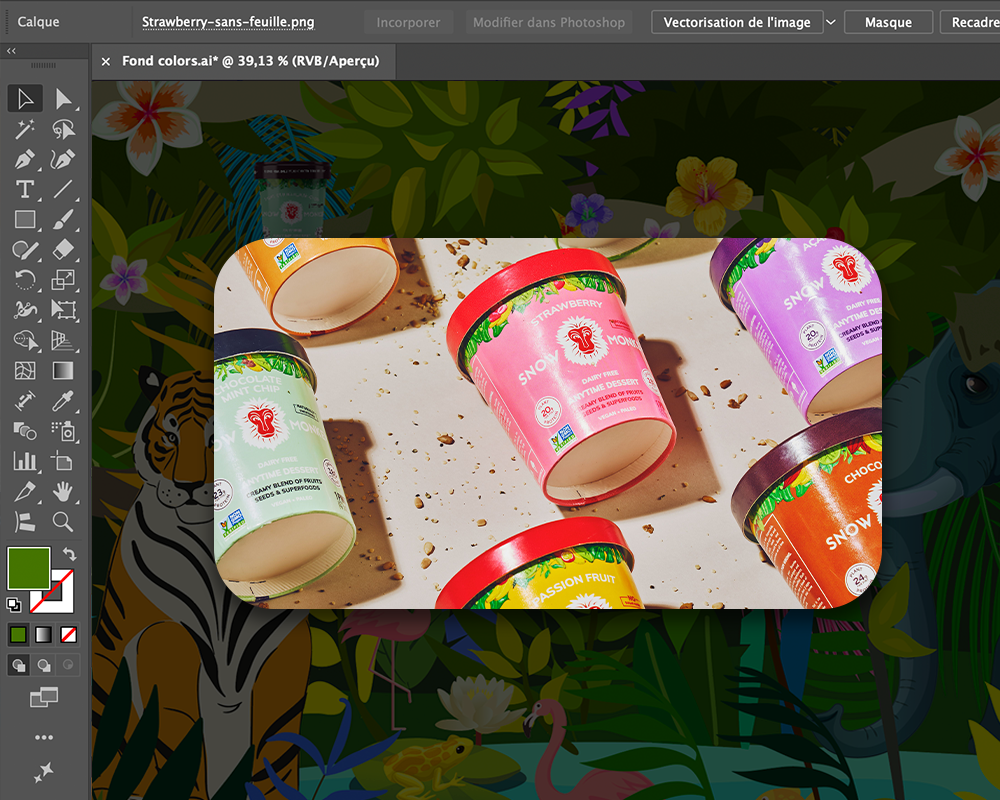Image resolution: width=1000 pixels, height=800 pixels.
Task: Select the Blend tool
Action: [25, 431]
